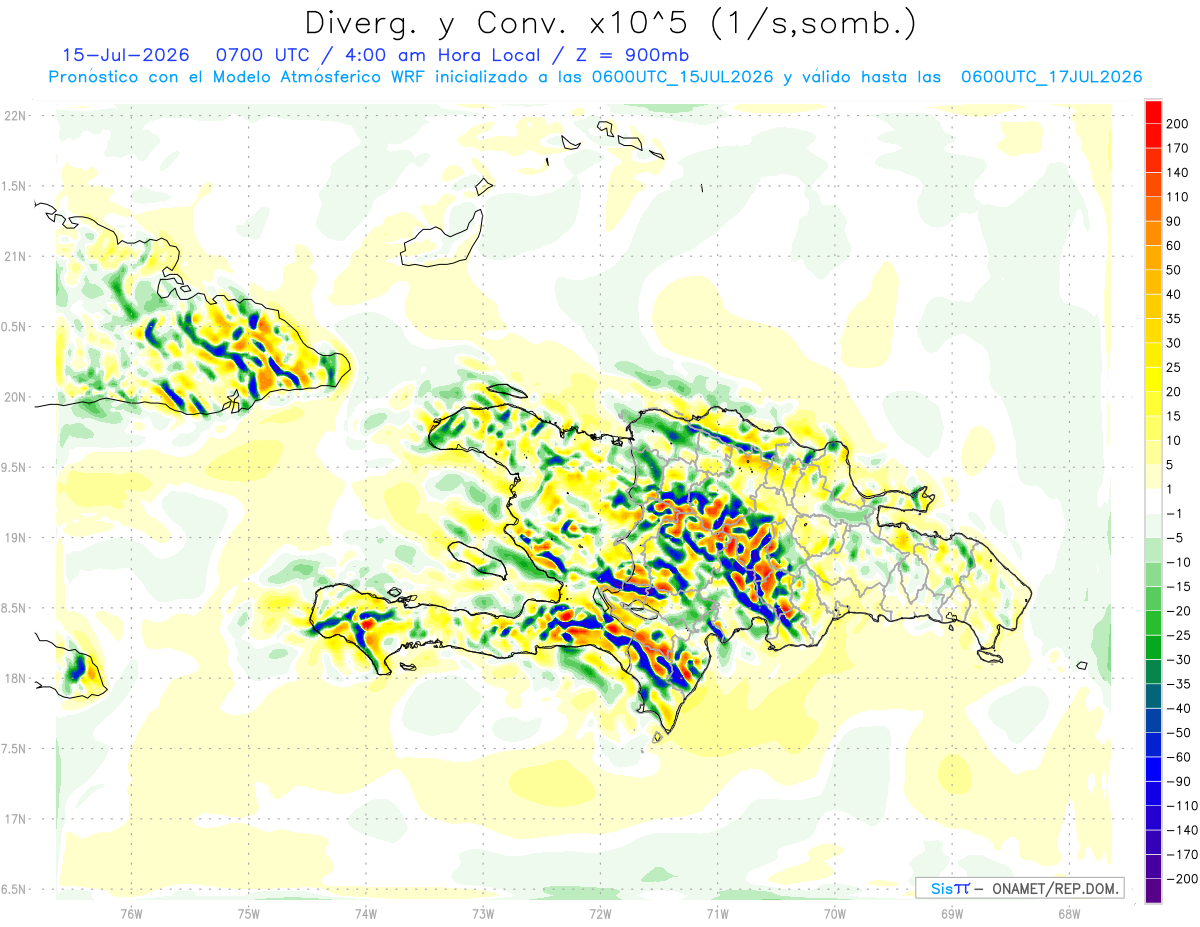Click colorbar label '-15'
Viewport: 1200px width, 927px height.
pos(1178,586)
